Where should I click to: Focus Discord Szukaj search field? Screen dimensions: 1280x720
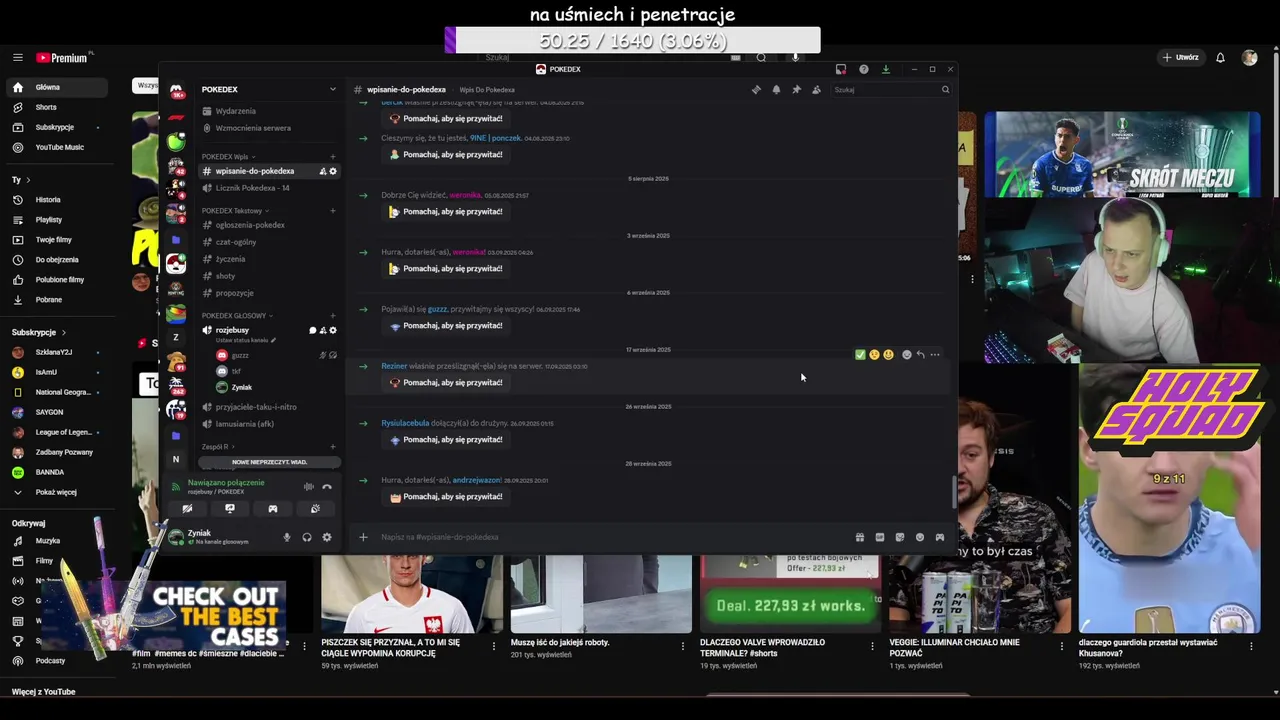pos(891,90)
